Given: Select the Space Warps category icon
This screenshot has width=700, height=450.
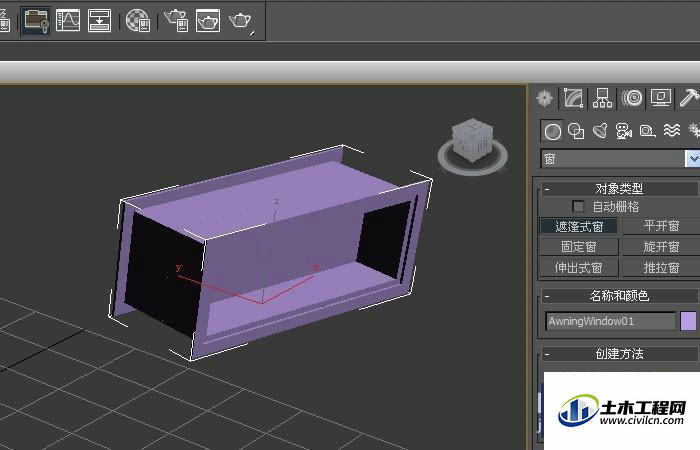Looking at the screenshot, I should pos(671,131).
